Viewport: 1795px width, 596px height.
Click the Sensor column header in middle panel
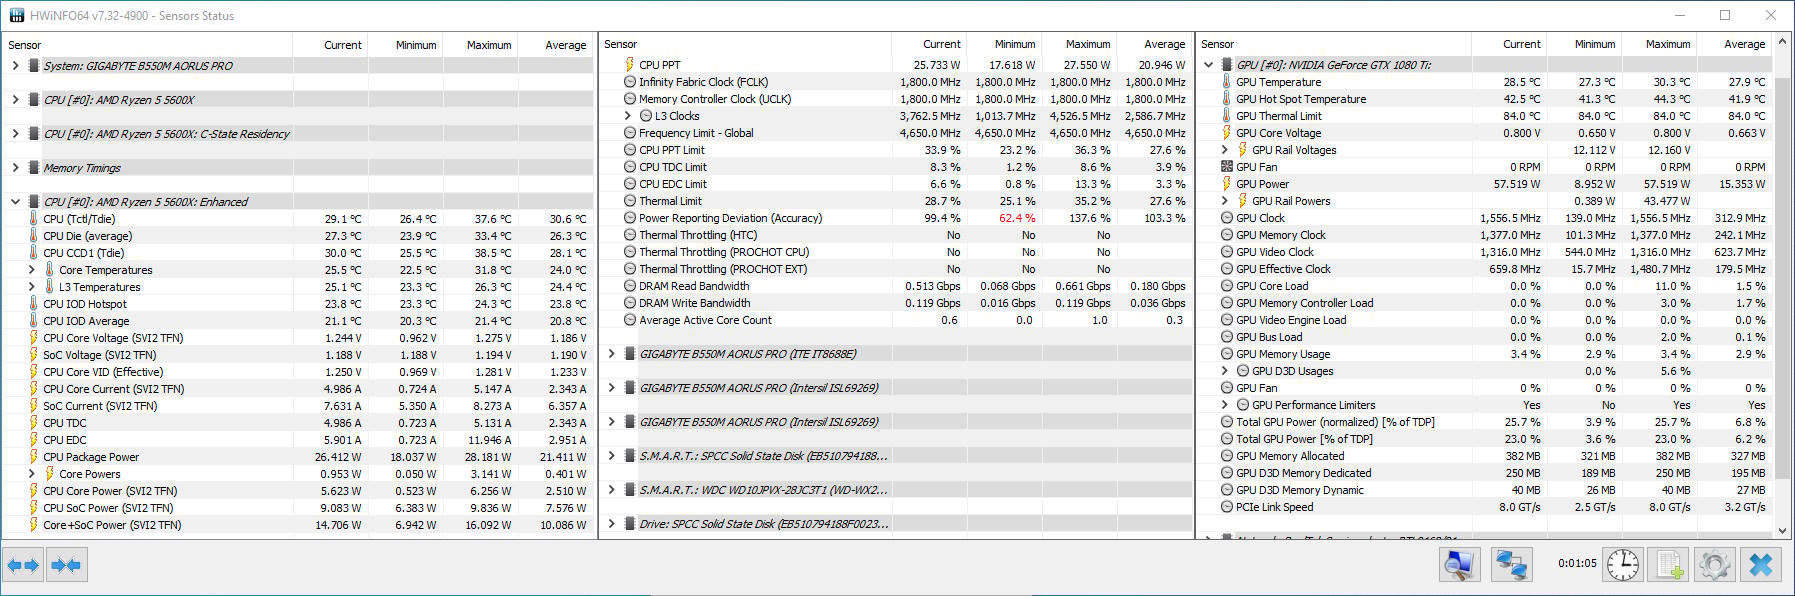[x=745, y=44]
